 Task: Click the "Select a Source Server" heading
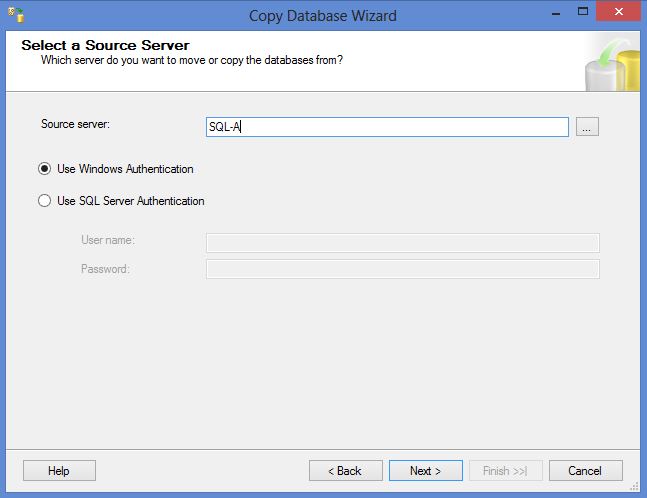click(105, 45)
